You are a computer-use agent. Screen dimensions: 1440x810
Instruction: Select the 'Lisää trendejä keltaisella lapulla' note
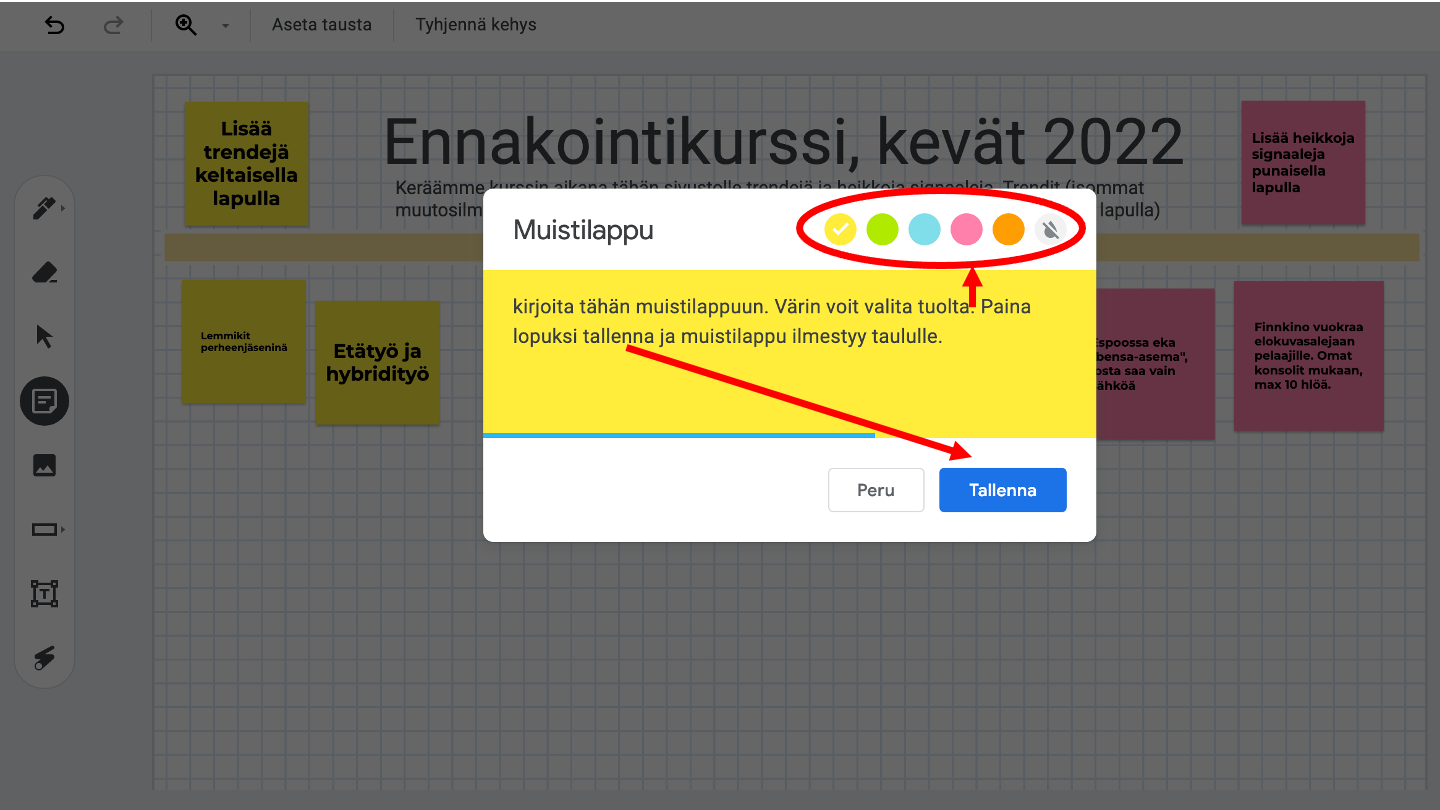(x=246, y=164)
